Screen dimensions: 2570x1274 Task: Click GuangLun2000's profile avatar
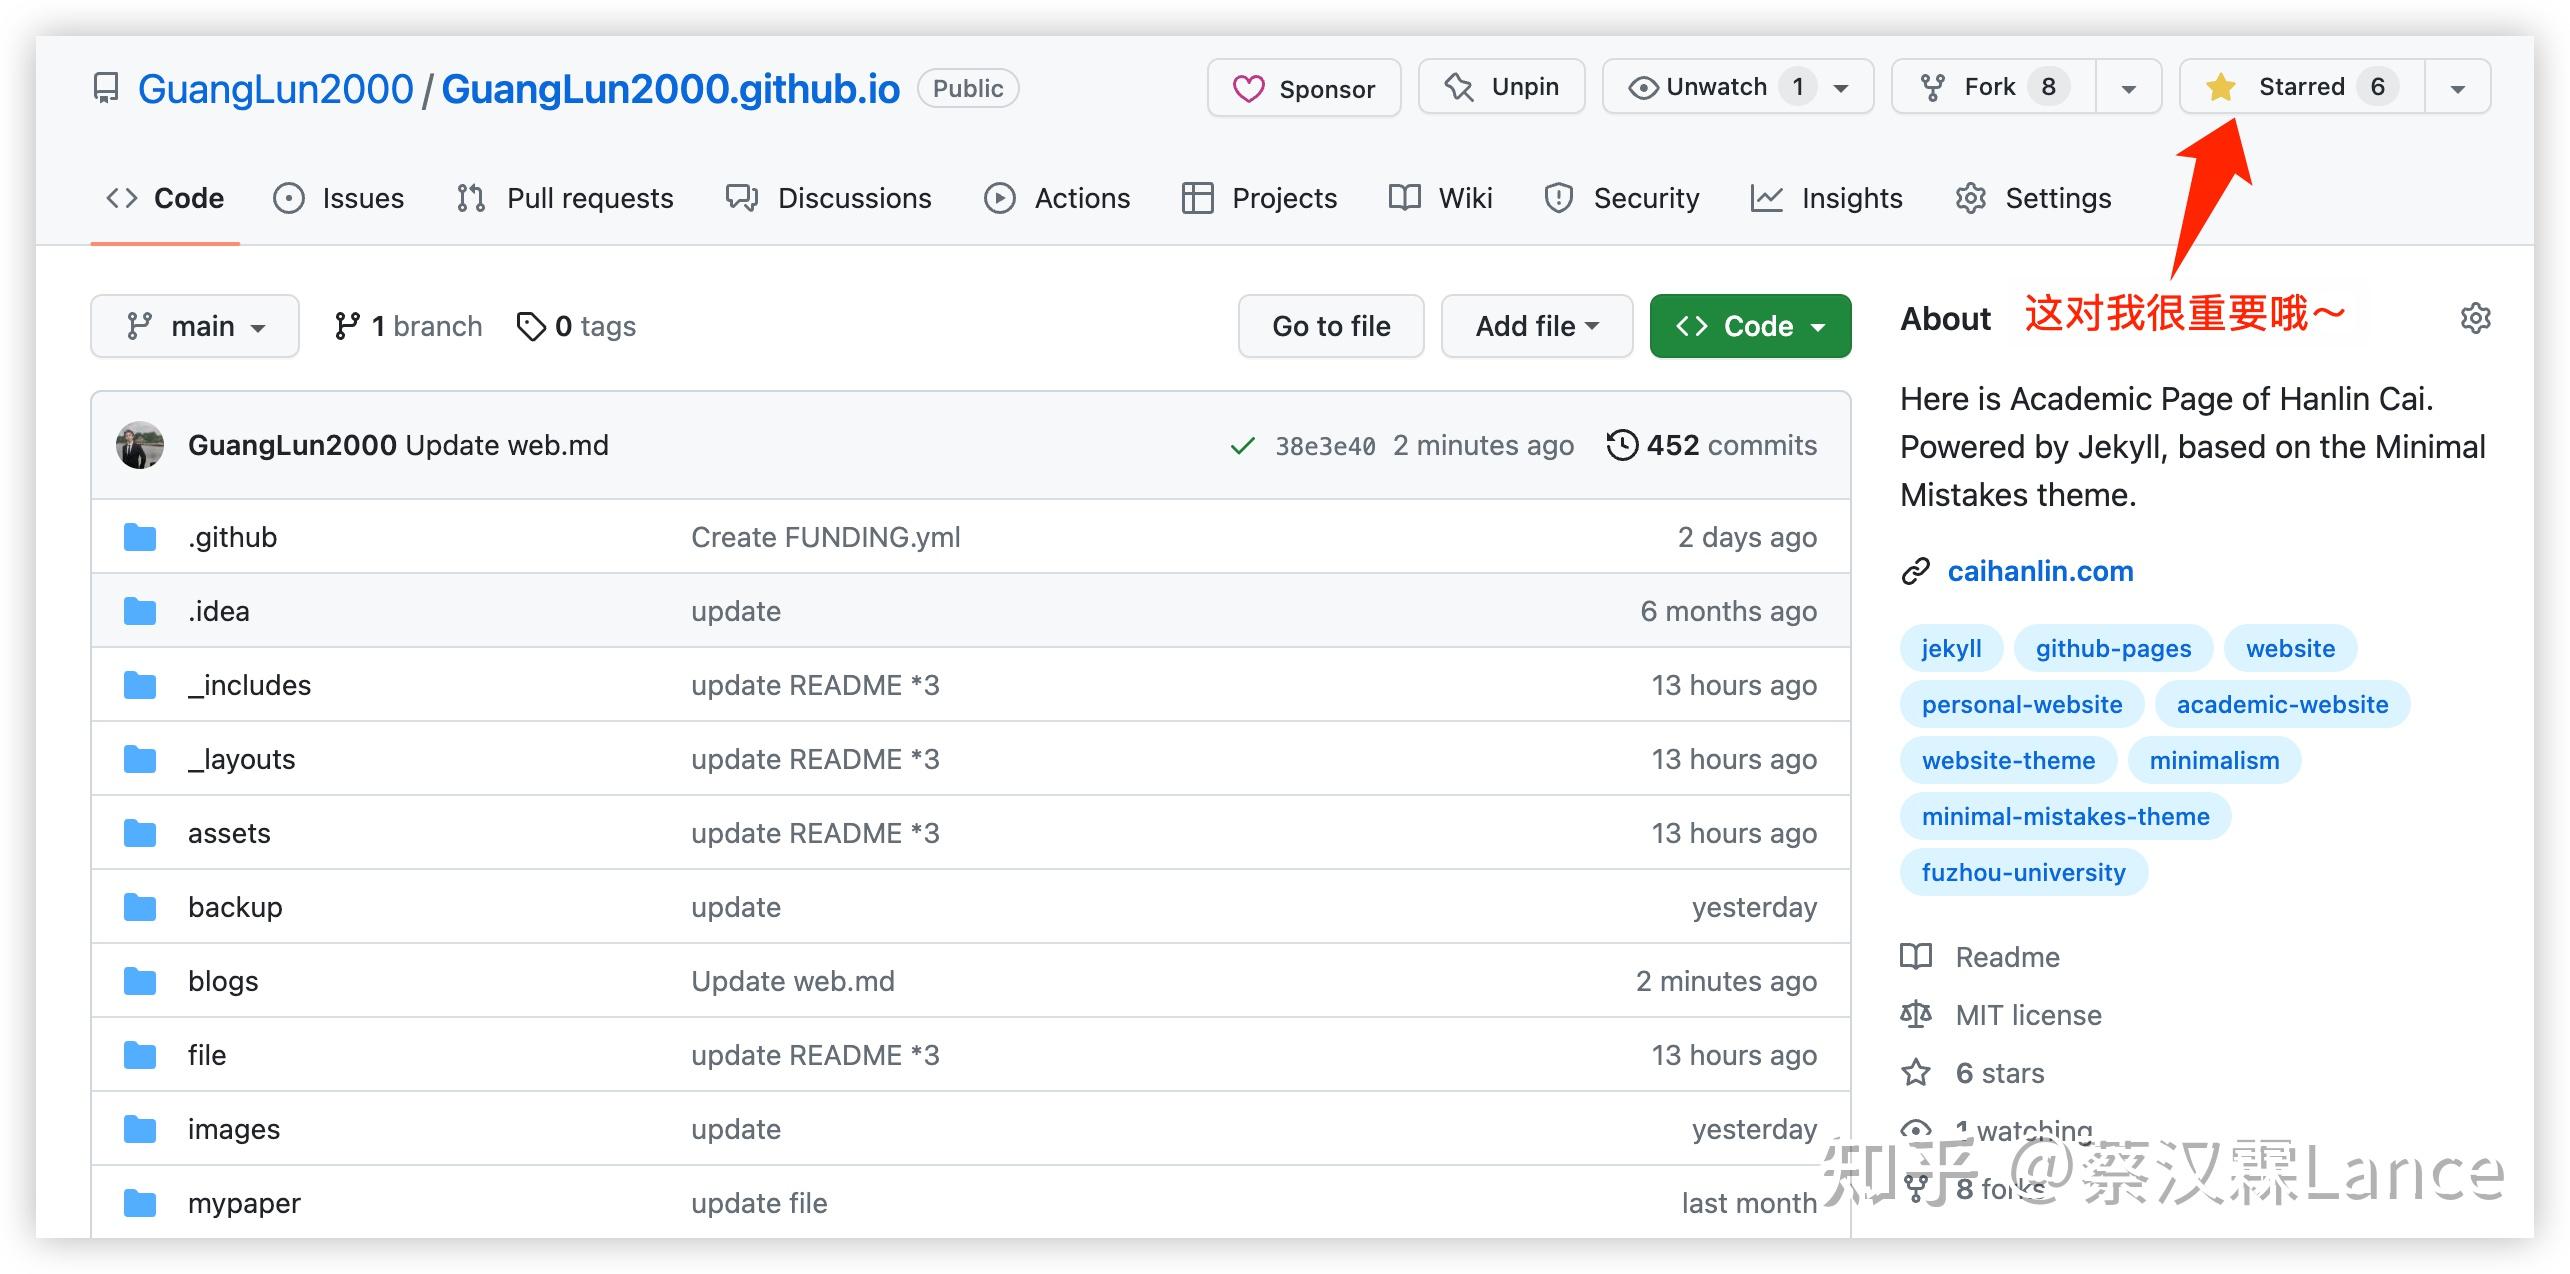click(140, 445)
